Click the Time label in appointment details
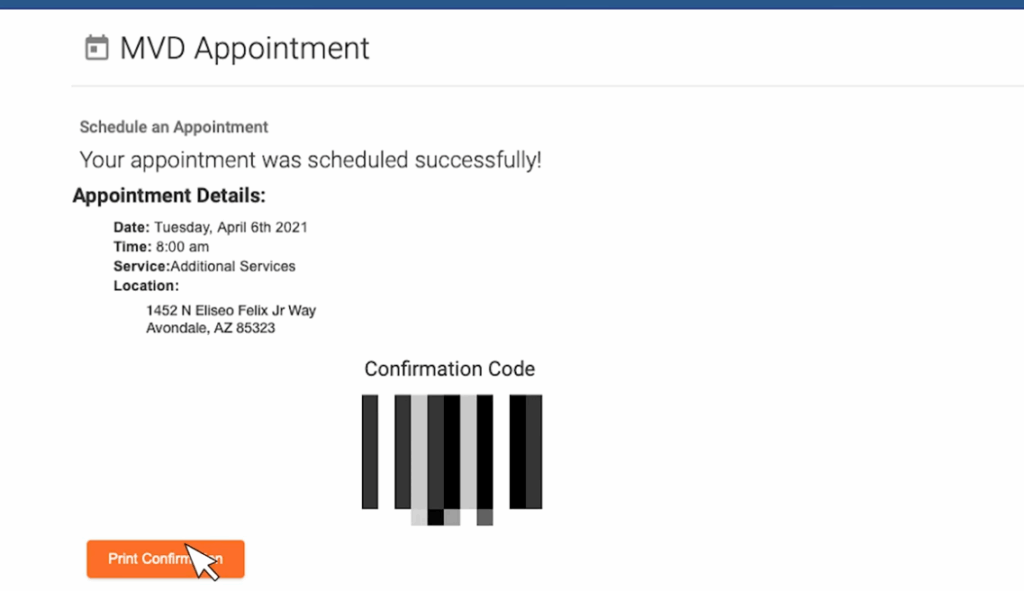 133,247
